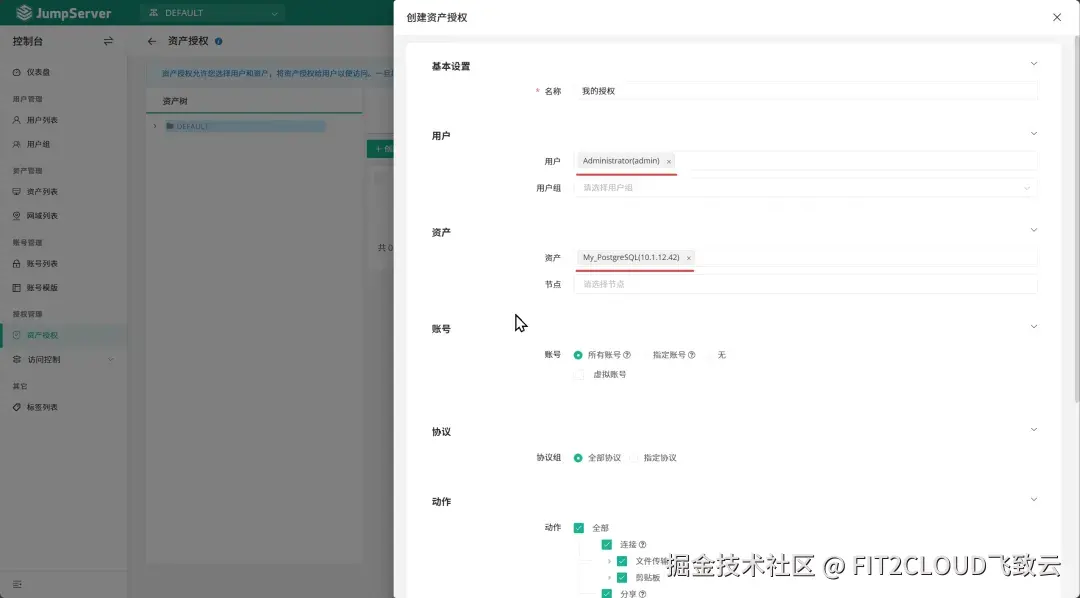Collapse sidebar using bottom menu icon
The height and width of the screenshot is (598, 1080).
17,584
